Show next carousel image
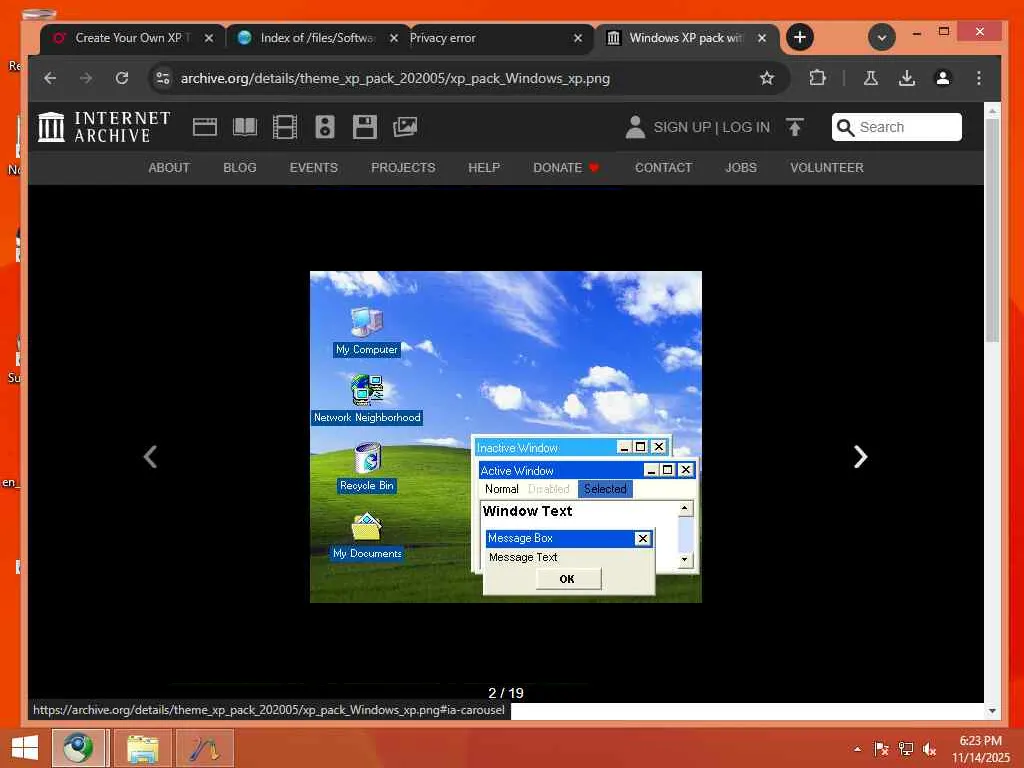This screenshot has height=768, width=1024. 861,456
